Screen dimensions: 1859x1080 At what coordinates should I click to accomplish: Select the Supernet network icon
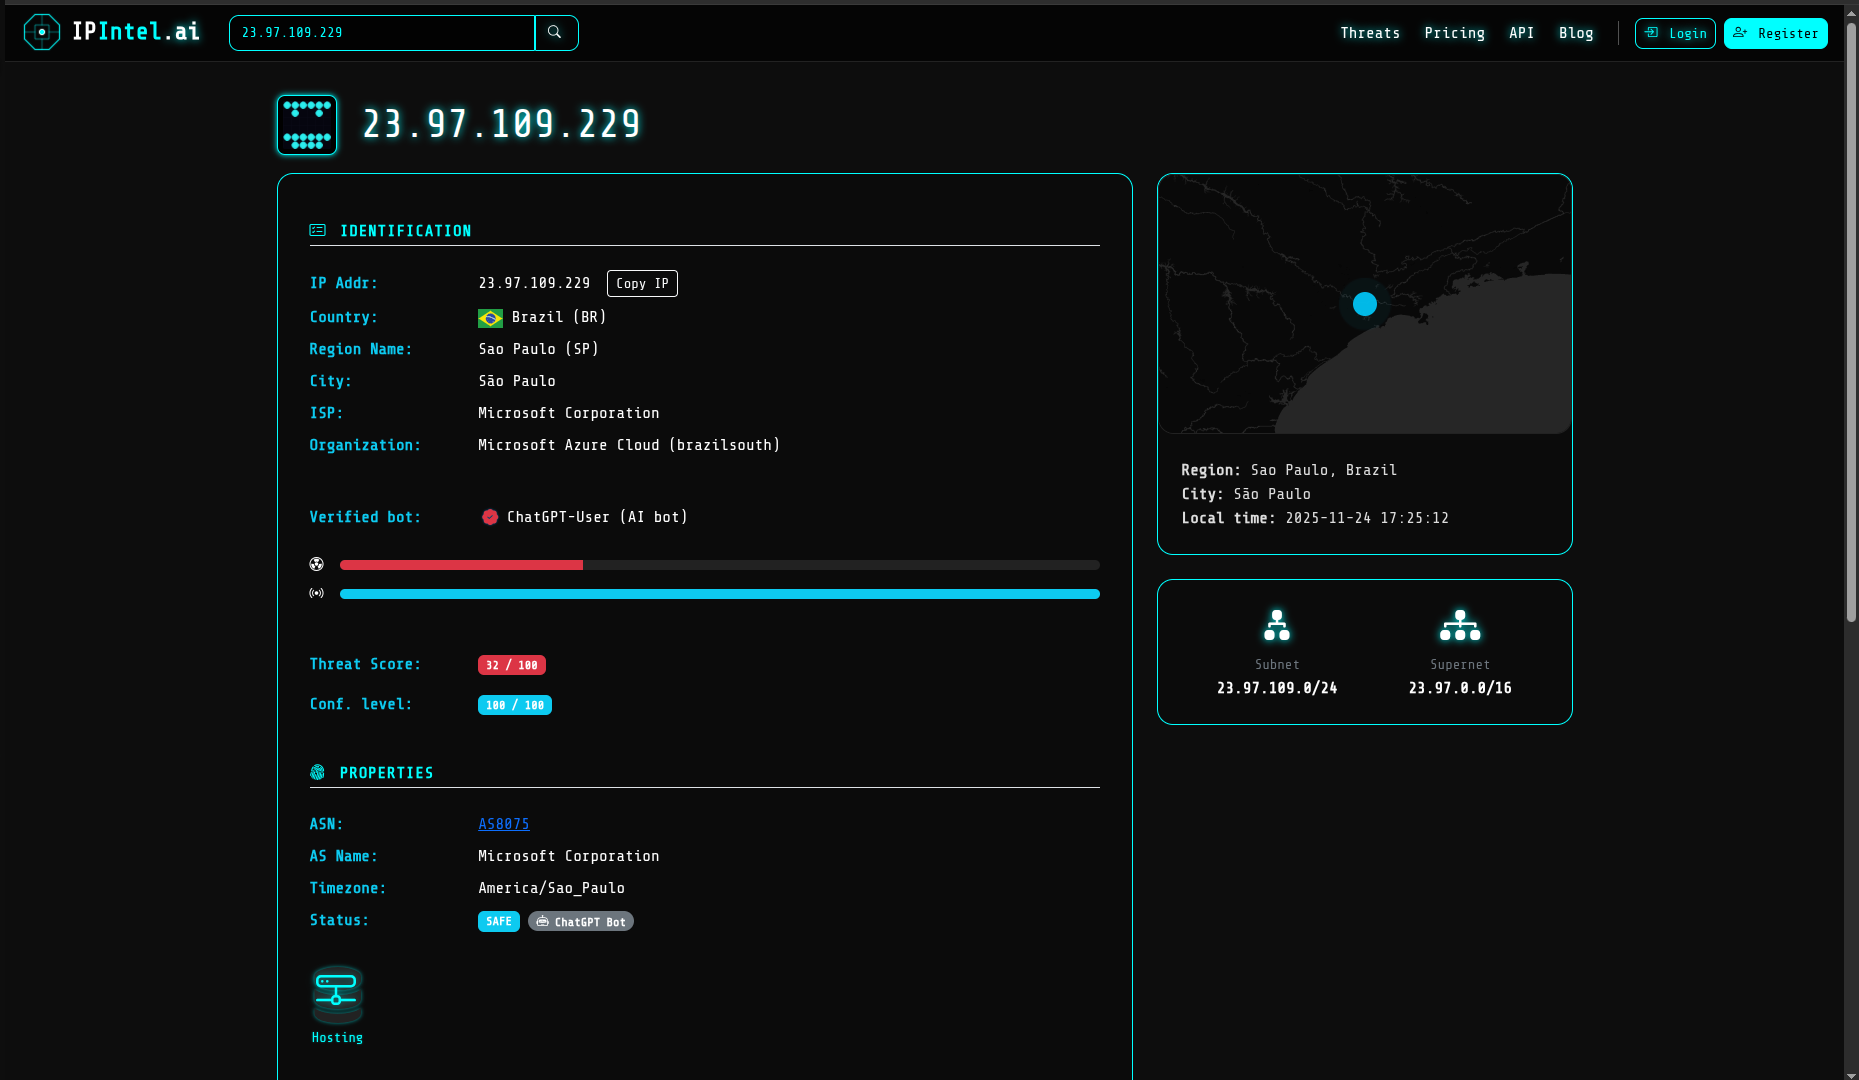(1460, 623)
